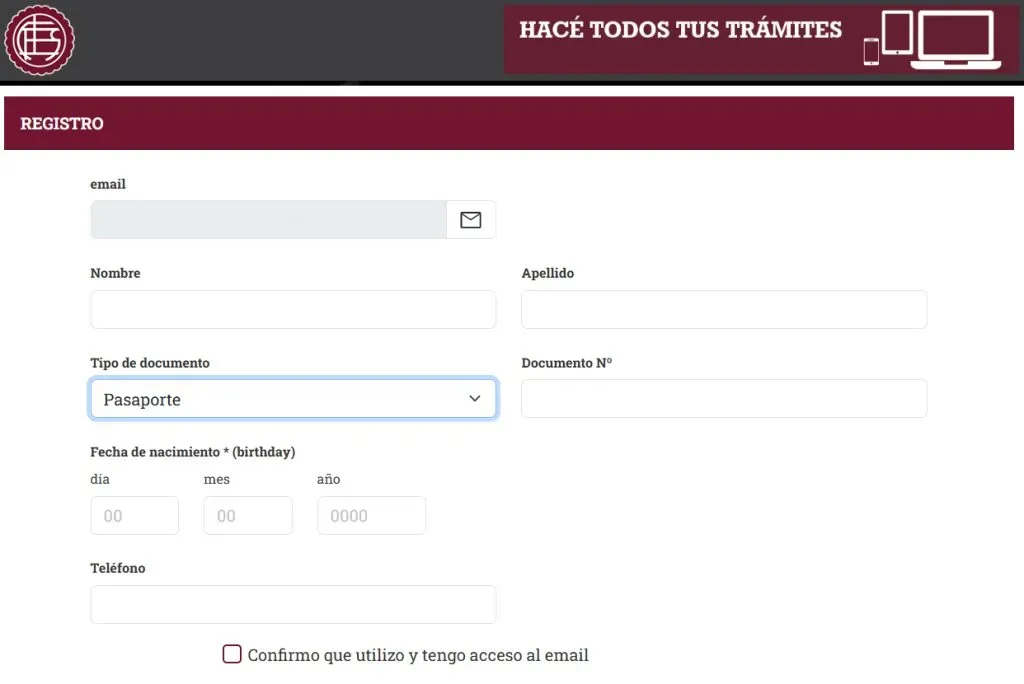
Task: Select Pasaporte in the document type combo box
Action: pos(293,398)
